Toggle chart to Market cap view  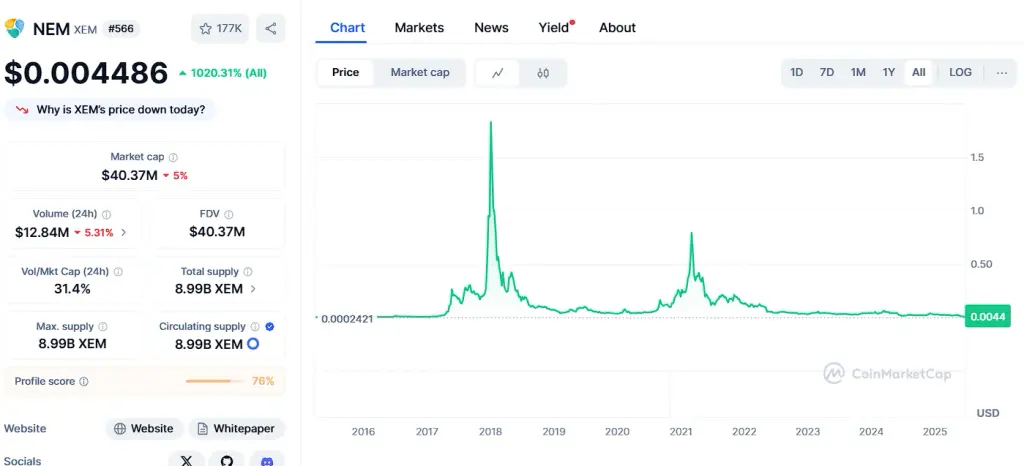pyautogui.click(x=420, y=72)
